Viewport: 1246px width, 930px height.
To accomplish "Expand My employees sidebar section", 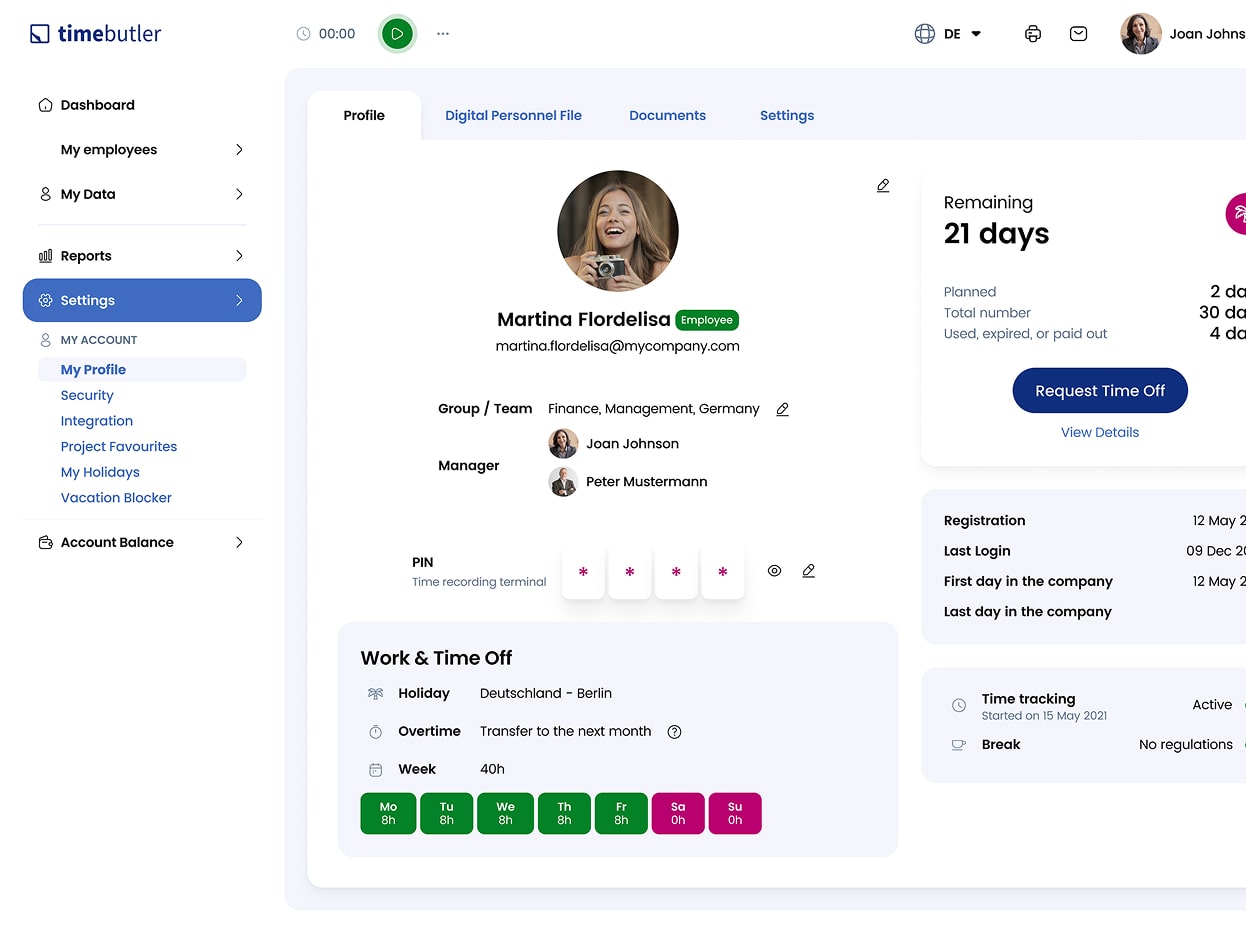I will [152, 150].
